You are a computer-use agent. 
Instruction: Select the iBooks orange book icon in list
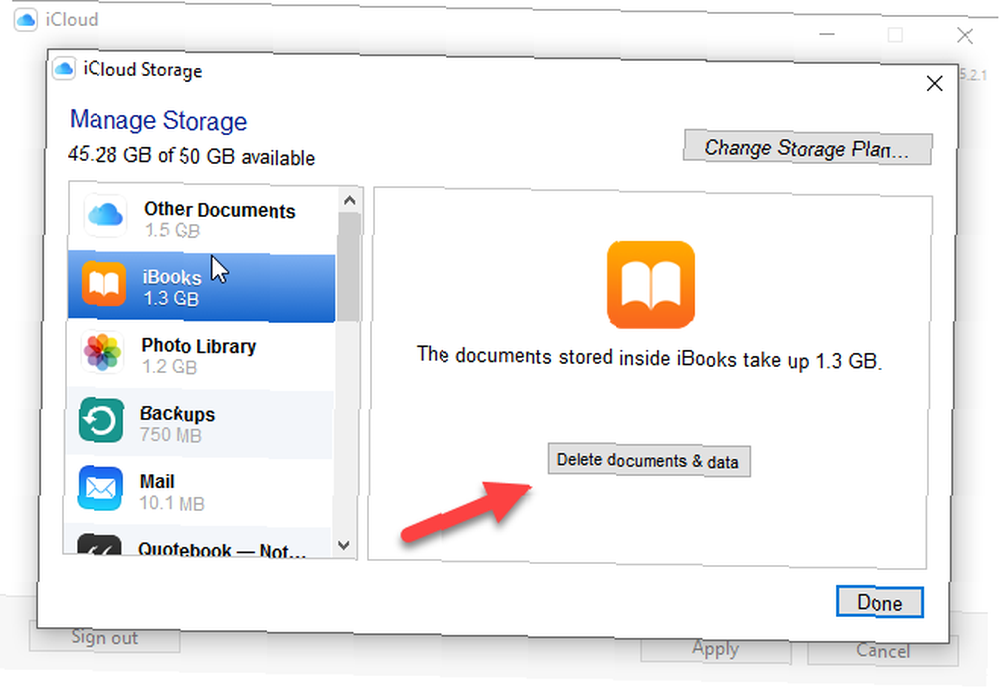104,284
